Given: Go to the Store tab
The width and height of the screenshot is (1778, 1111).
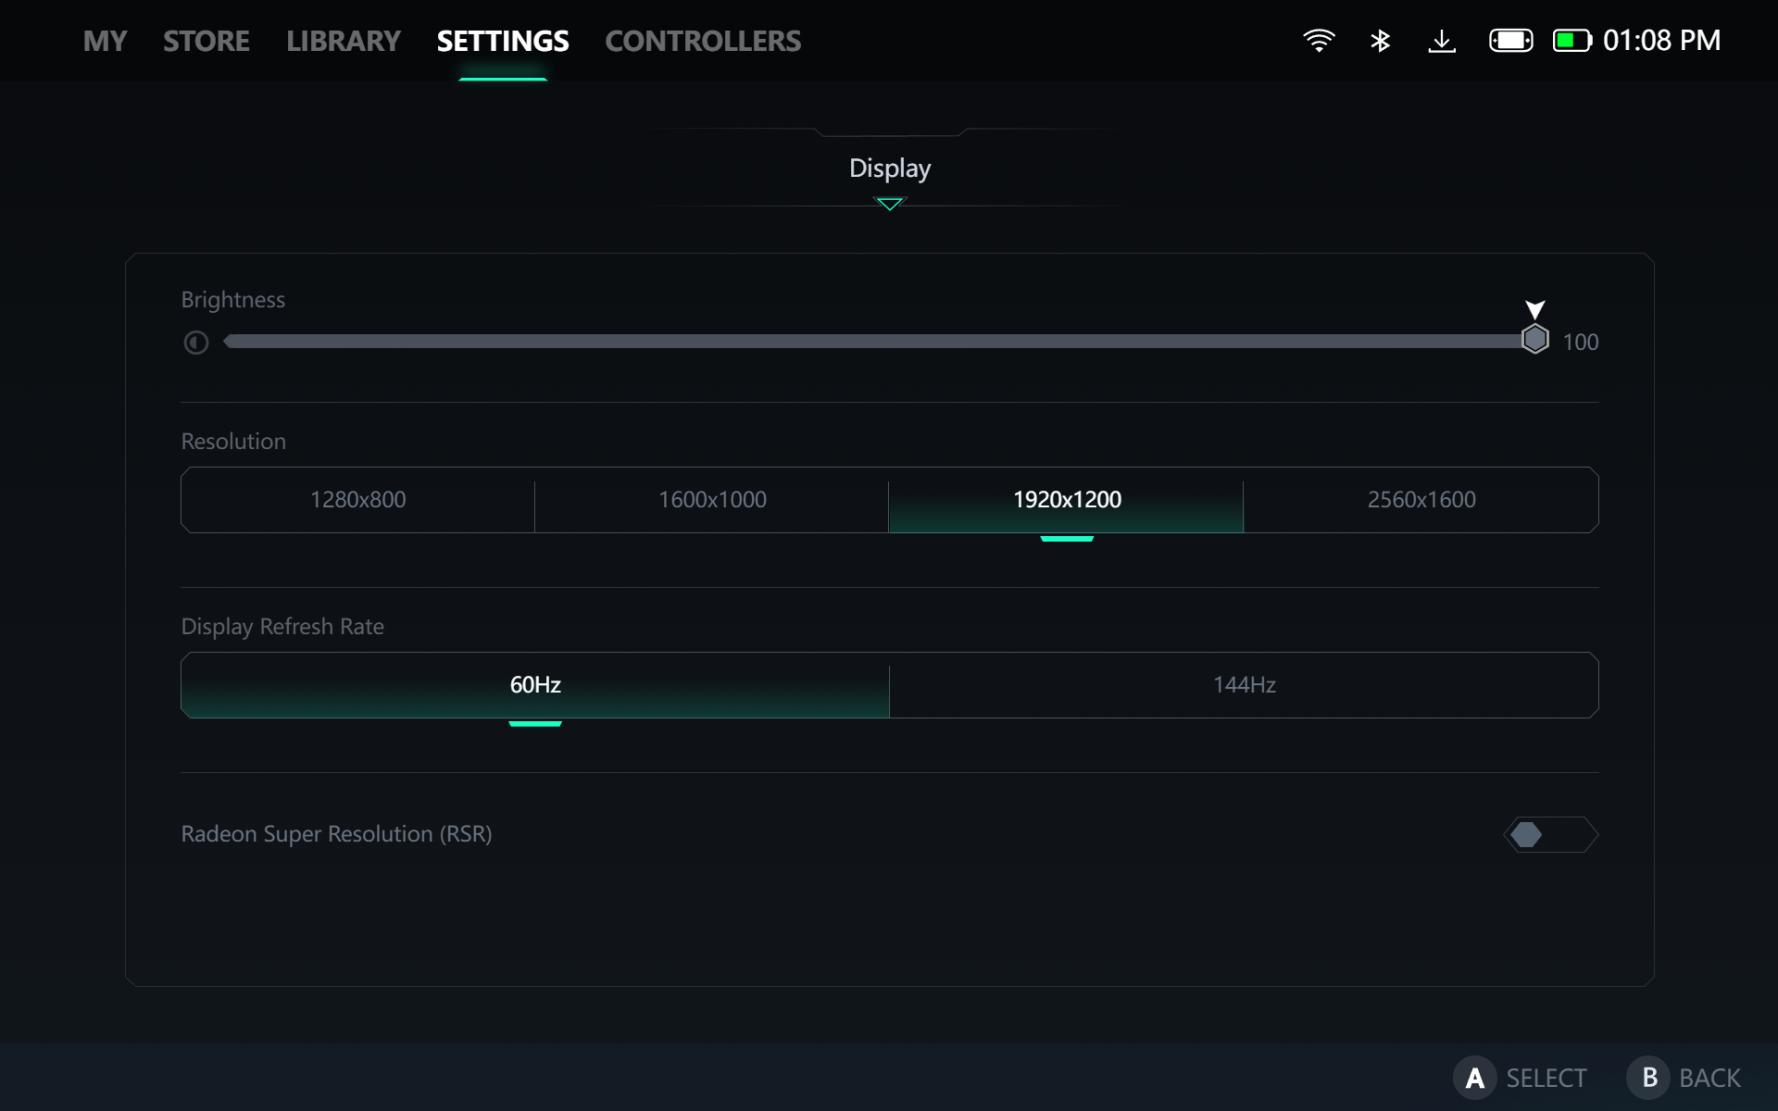Looking at the screenshot, I should pos(206,41).
